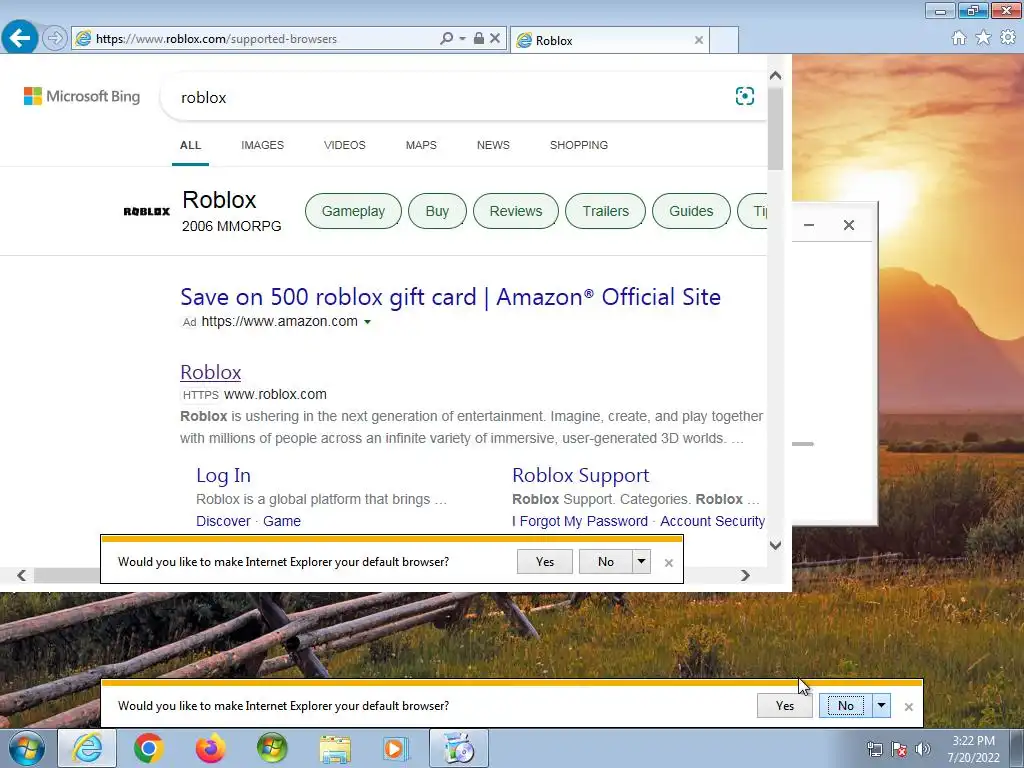Go back with the blue back arrow
1024x768 pixels.
point(20,38)
